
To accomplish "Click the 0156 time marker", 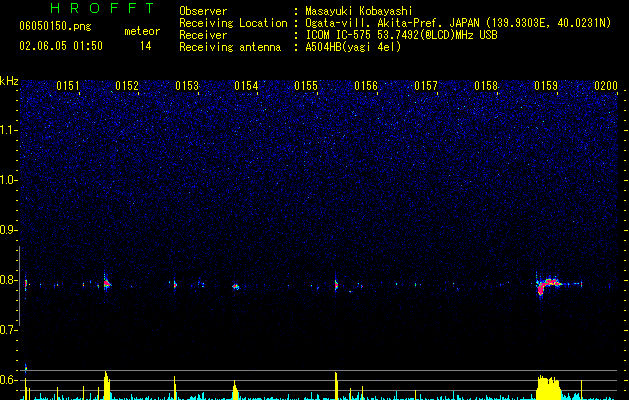I will pos(366,86).
